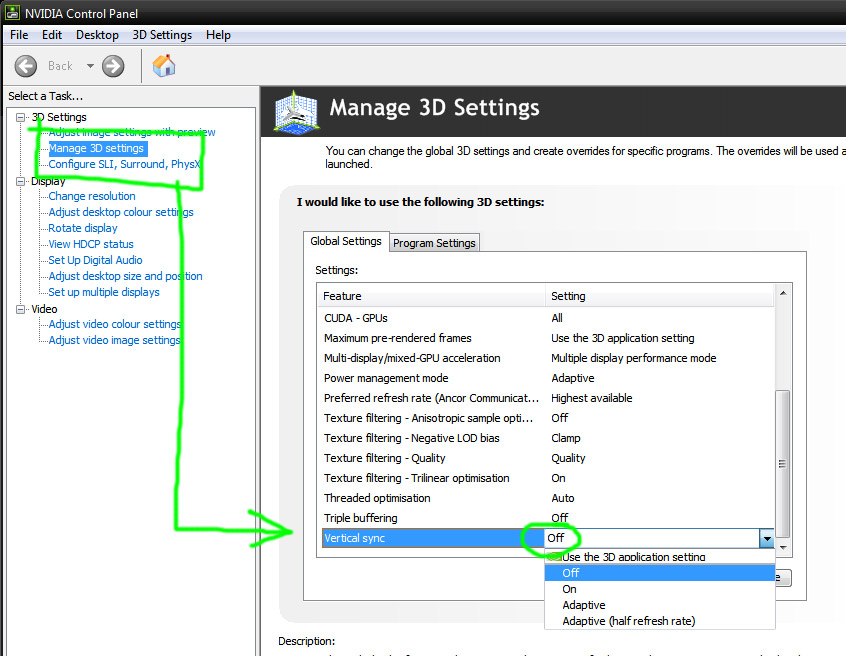The image size is (846, 656).
Task: Select Threaded optimisation row
Action: coord(546,498)
